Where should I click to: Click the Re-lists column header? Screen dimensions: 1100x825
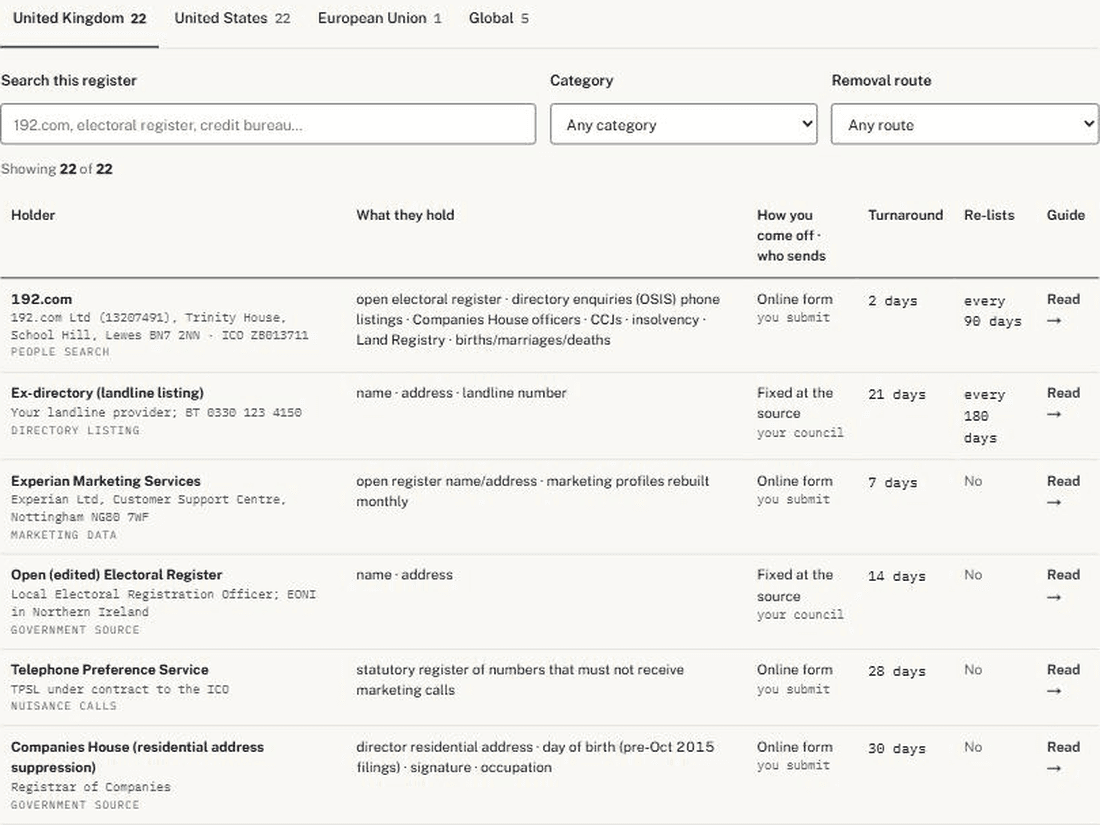989,215
